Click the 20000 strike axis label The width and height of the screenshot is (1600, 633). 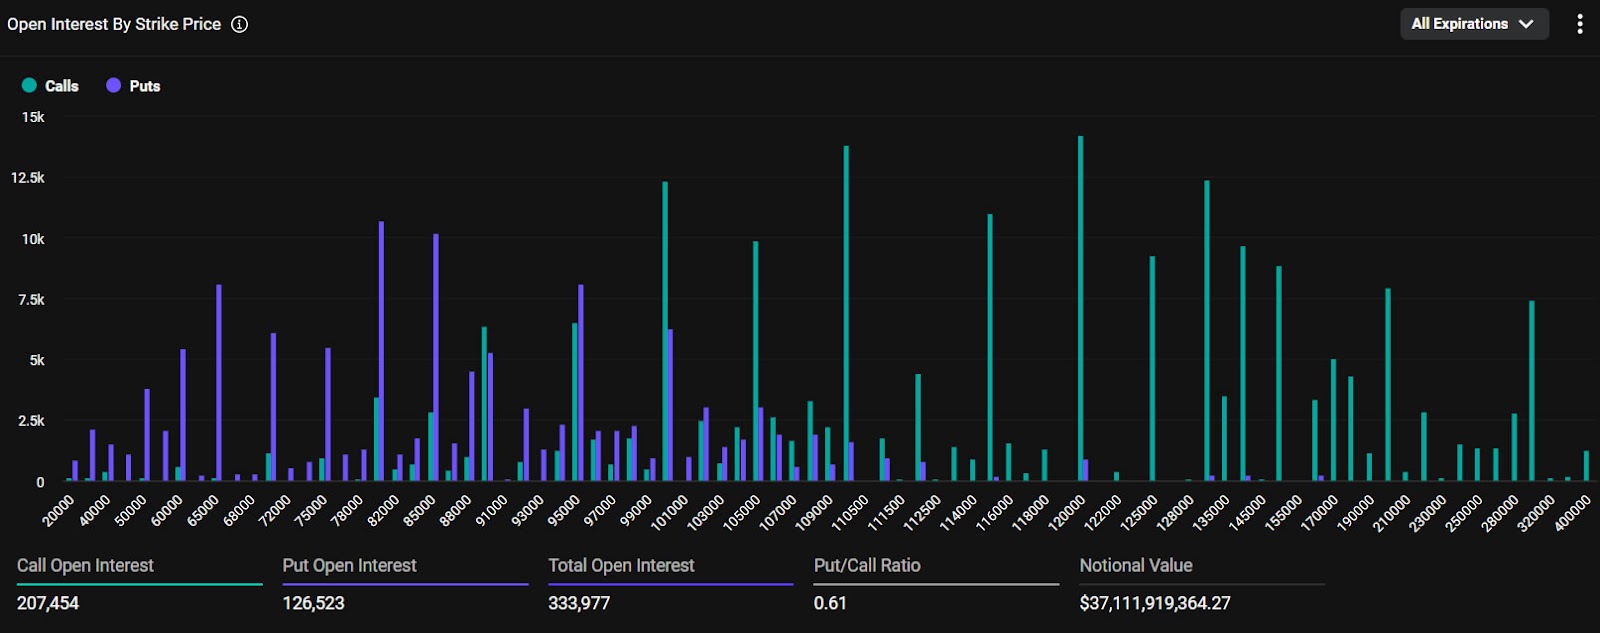tap(59, 510)
